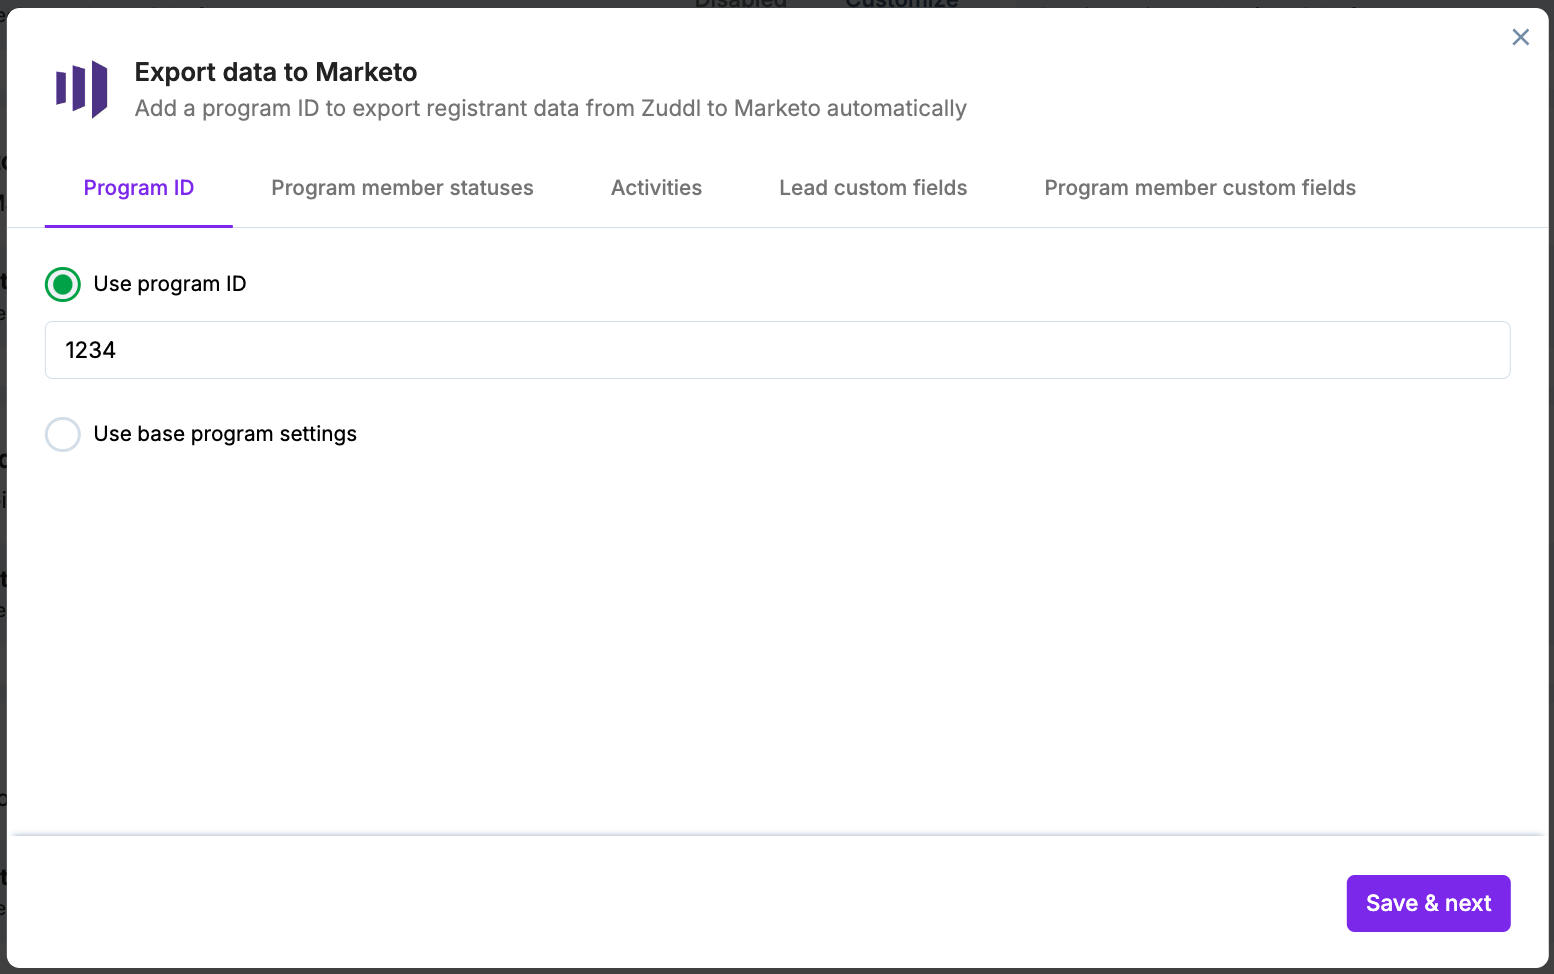Go to the Activities tab

coord(656,188)
